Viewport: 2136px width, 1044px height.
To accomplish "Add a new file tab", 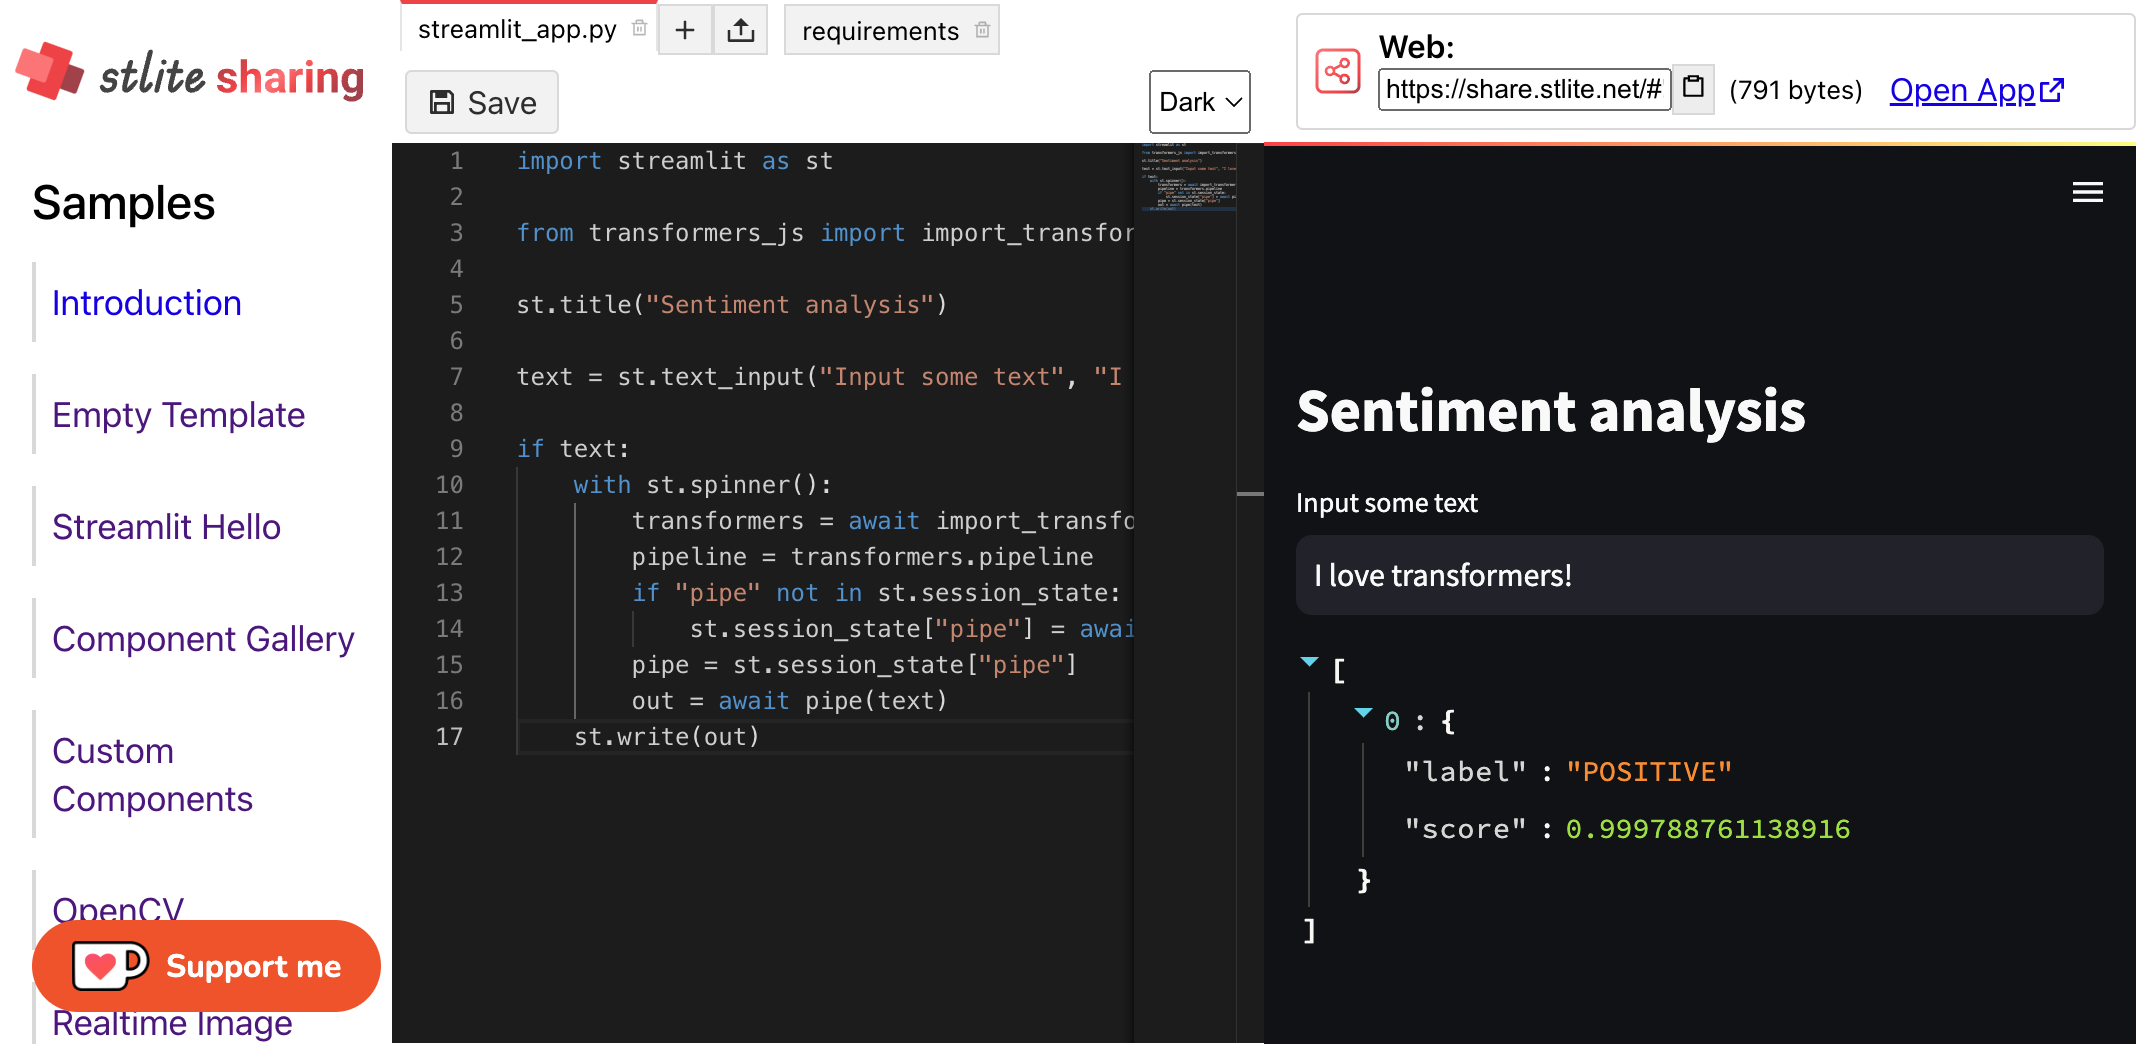I will pos(685,30).
